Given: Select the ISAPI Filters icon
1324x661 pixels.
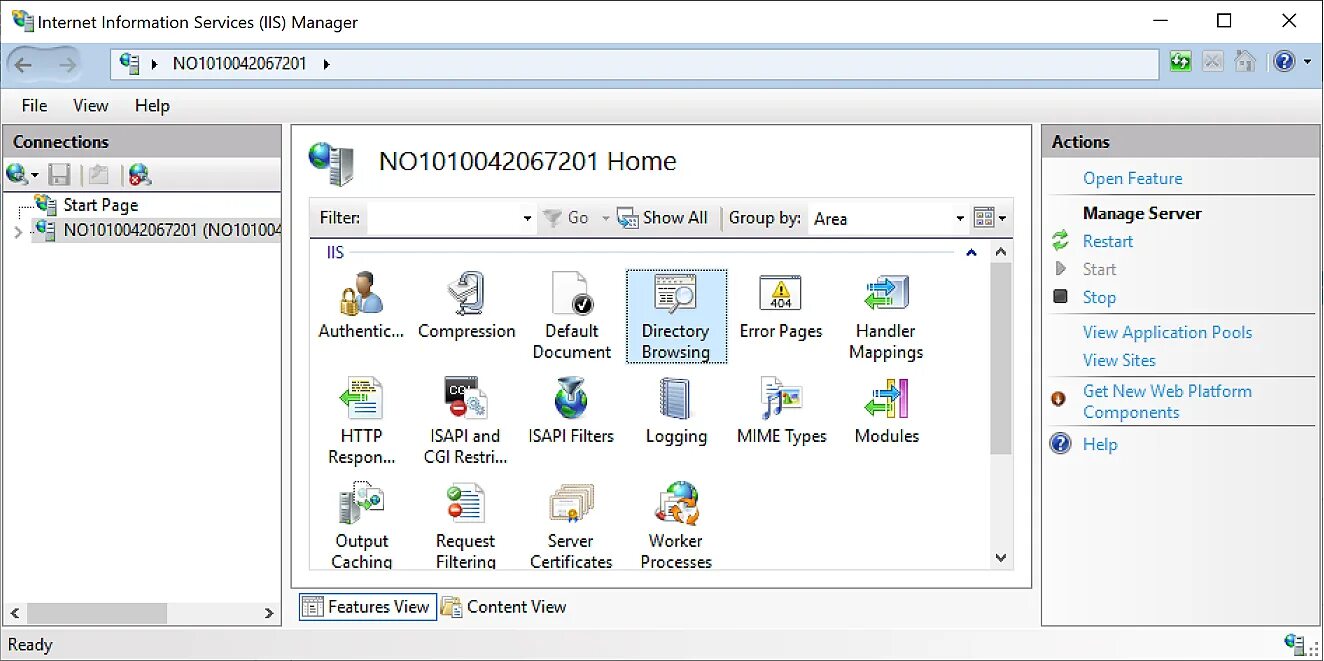Looking at the screenshot, I should (x=571, y=411).
